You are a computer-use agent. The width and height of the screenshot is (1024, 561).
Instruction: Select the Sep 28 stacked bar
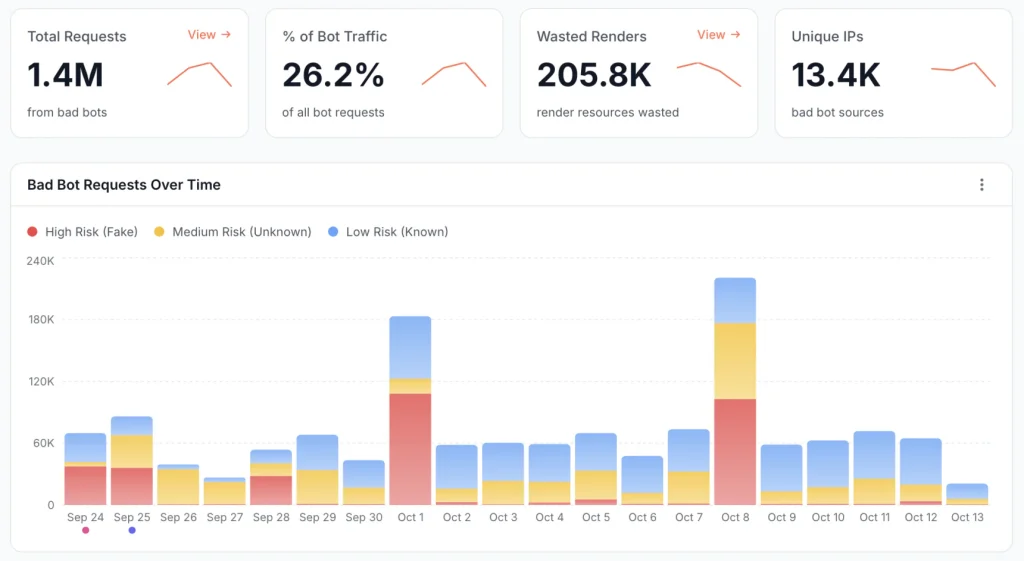(271, 477)
